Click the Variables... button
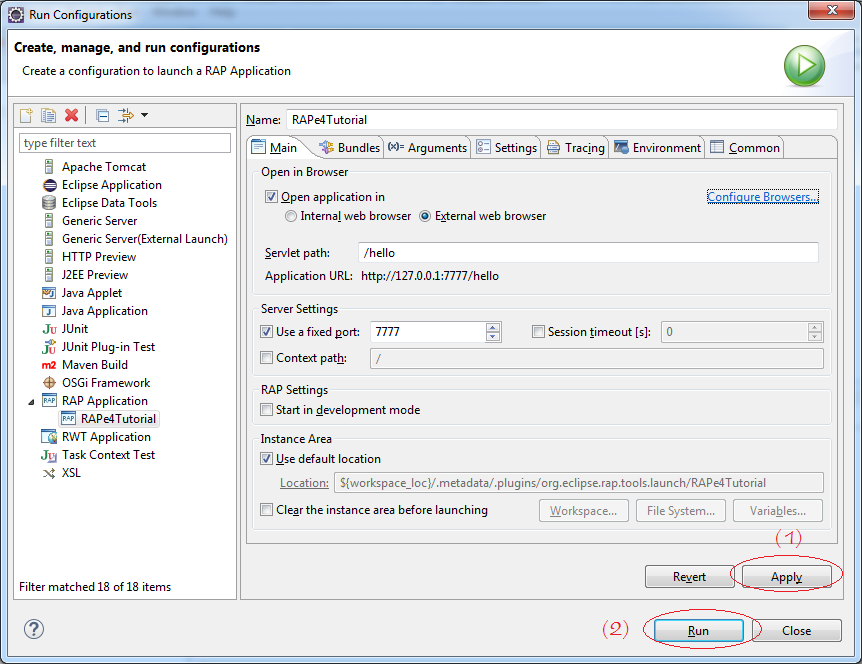862x664 pixels. [x=778, y=511]
